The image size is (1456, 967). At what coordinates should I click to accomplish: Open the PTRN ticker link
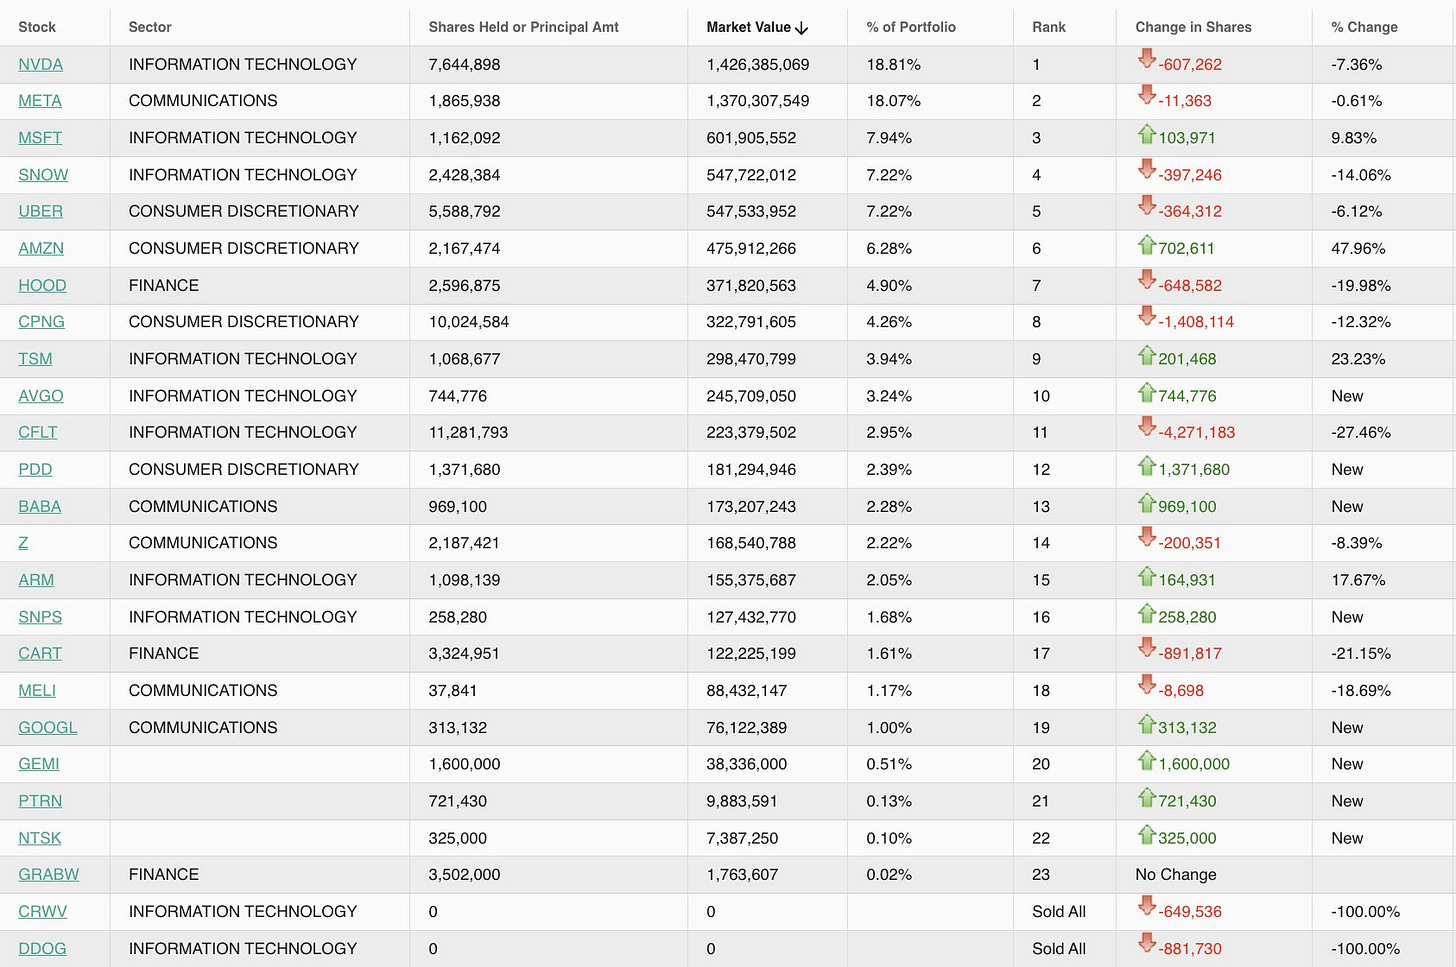coord(40,801)
